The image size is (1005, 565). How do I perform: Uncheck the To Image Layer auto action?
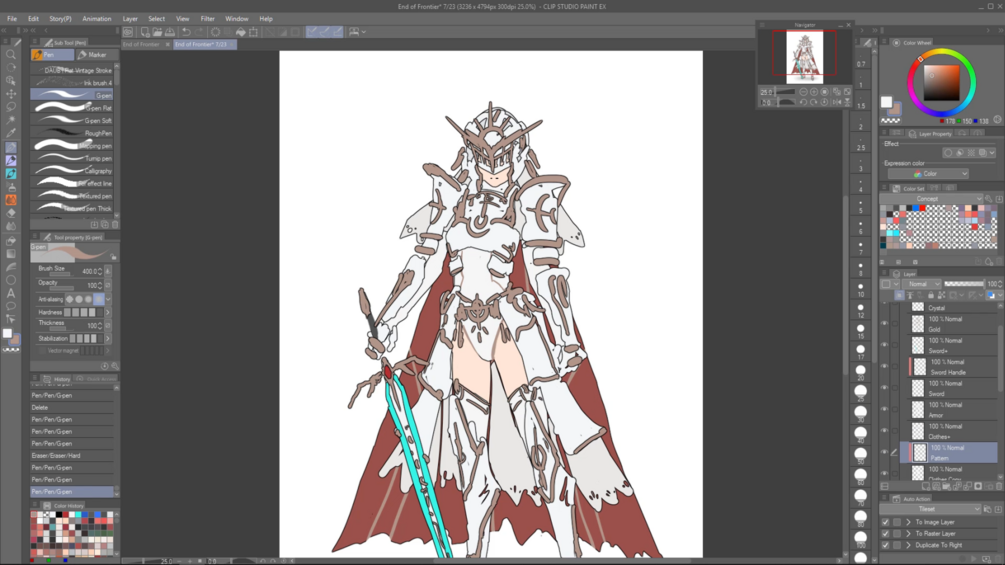pyautogui.click(x=886, y=522)
